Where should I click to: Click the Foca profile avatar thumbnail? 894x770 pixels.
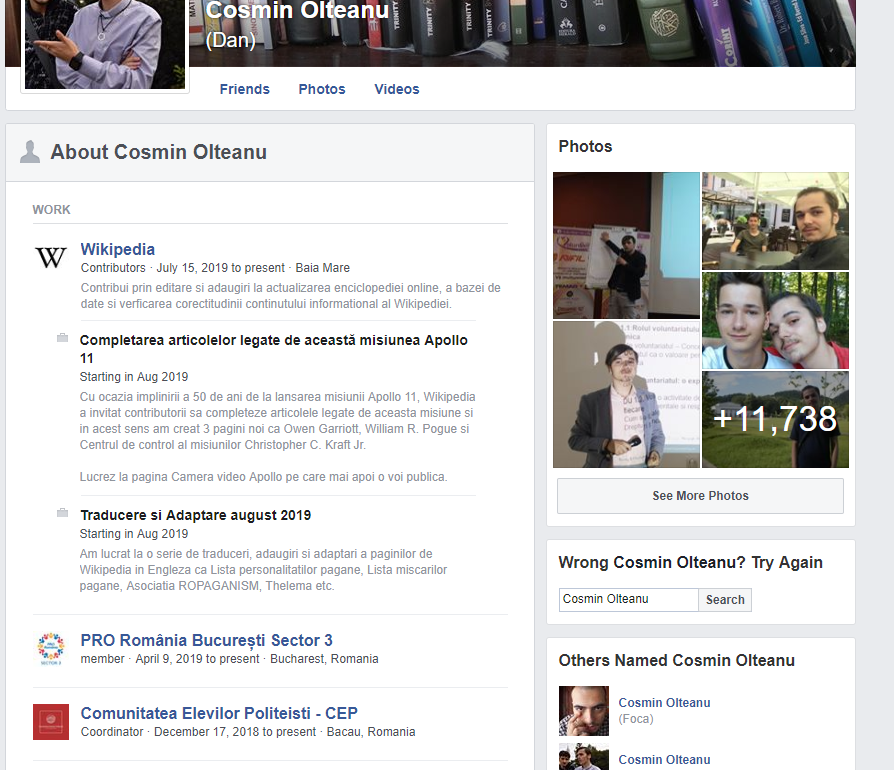(584, 711)
